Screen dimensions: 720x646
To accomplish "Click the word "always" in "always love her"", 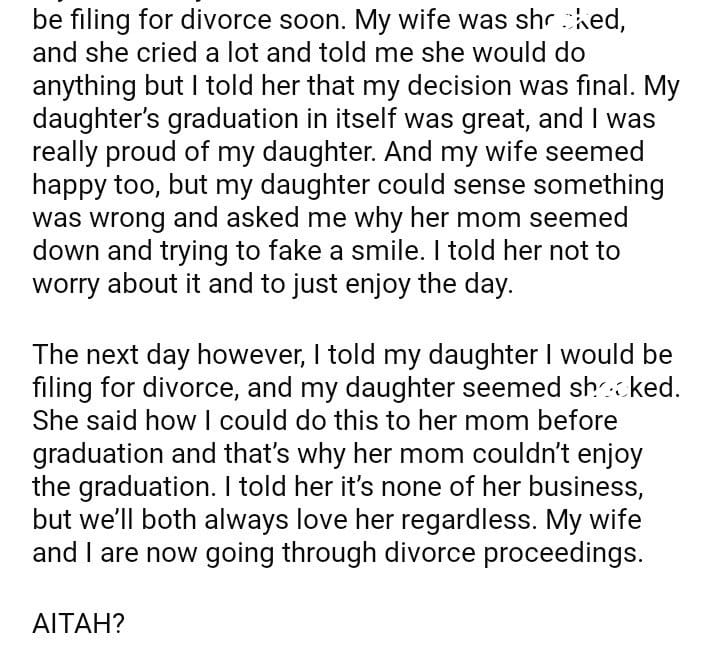I will (271, 520).
